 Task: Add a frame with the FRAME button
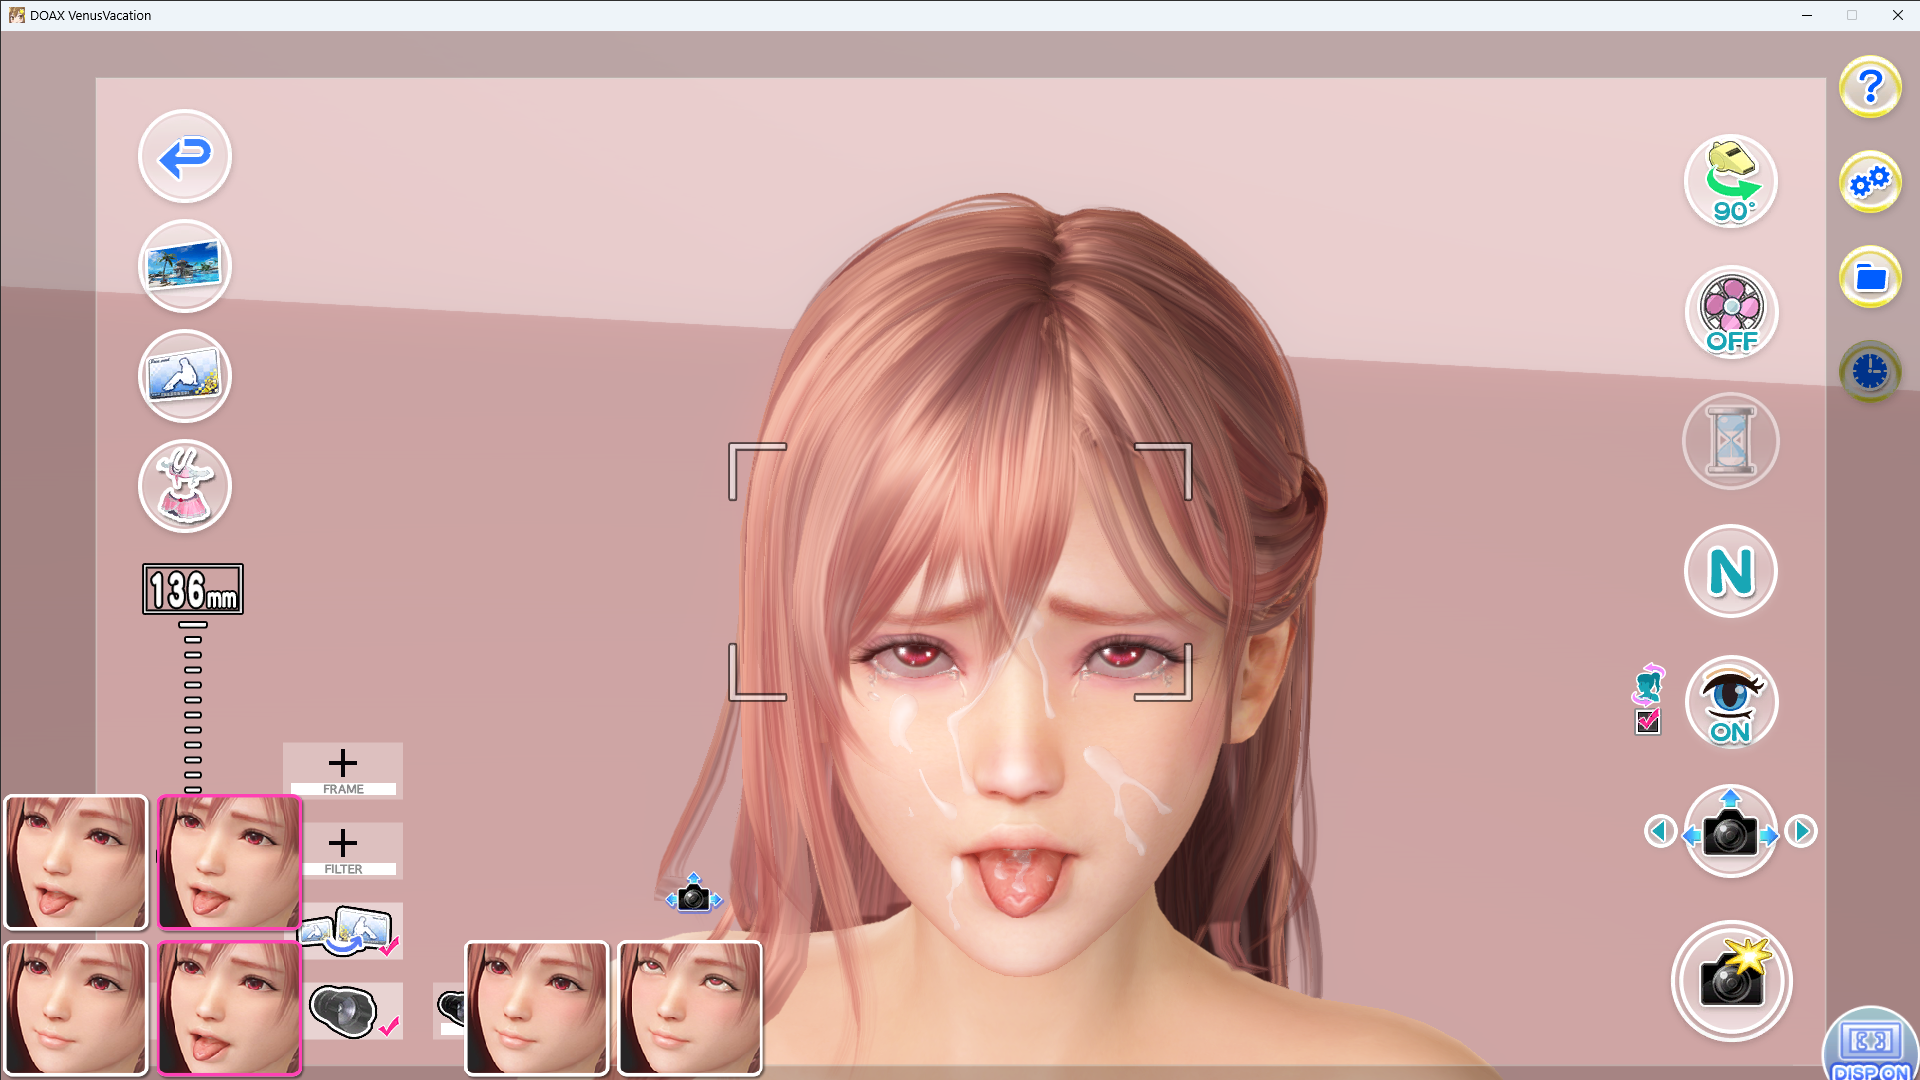point(343,771)
